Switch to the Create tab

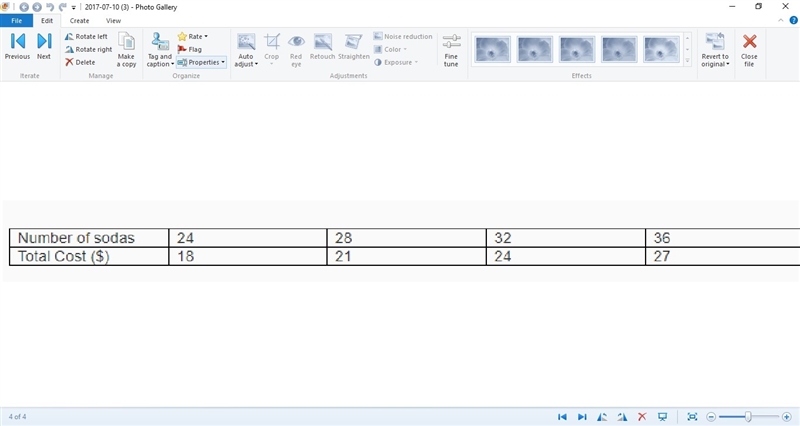coord(79,21)
